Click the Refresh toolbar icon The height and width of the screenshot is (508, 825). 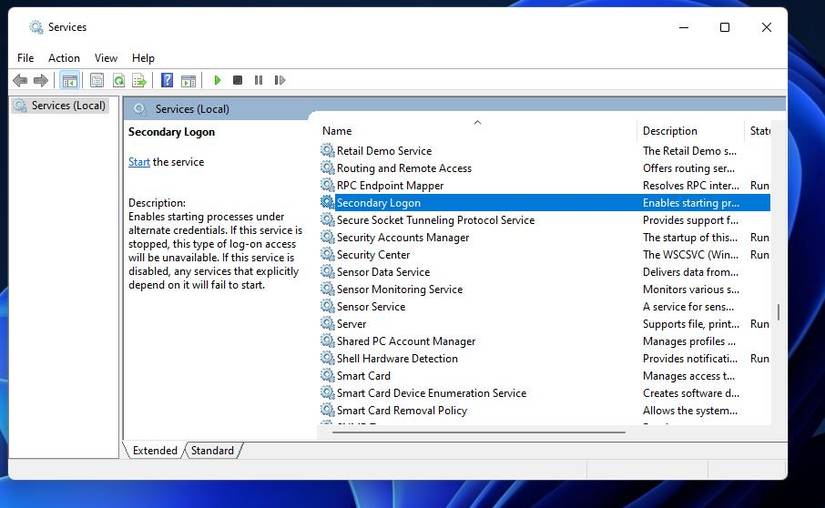(x=118, y=80)
